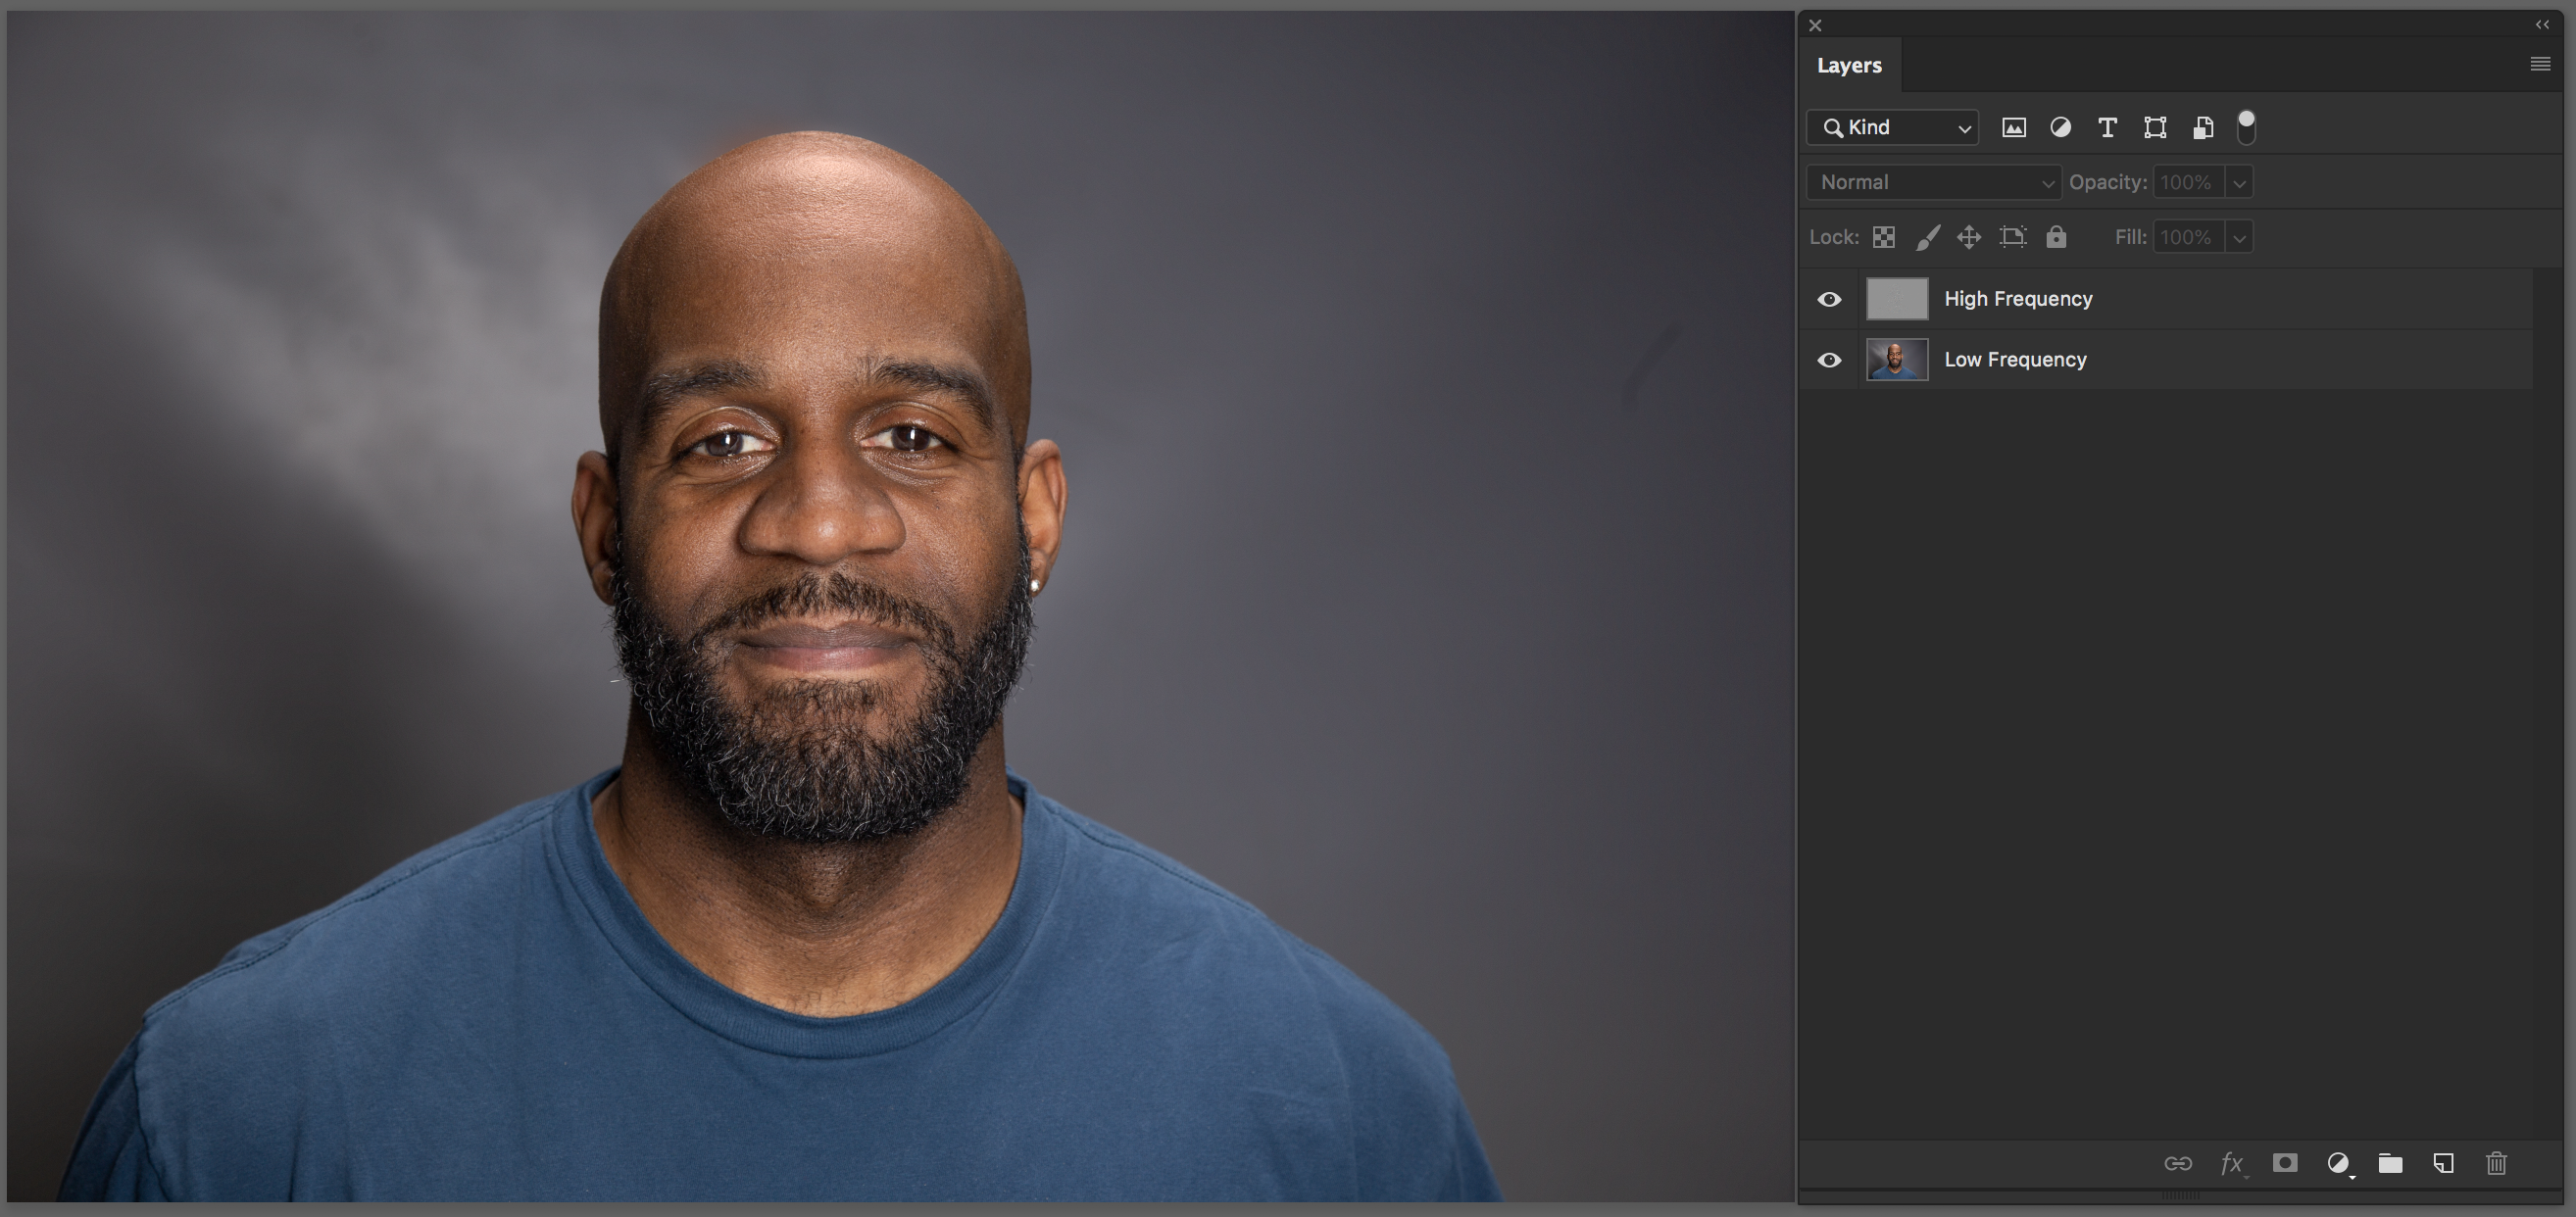
Task: Click the lock image pixels brush icon
Action: click(x=1927, y=238)
